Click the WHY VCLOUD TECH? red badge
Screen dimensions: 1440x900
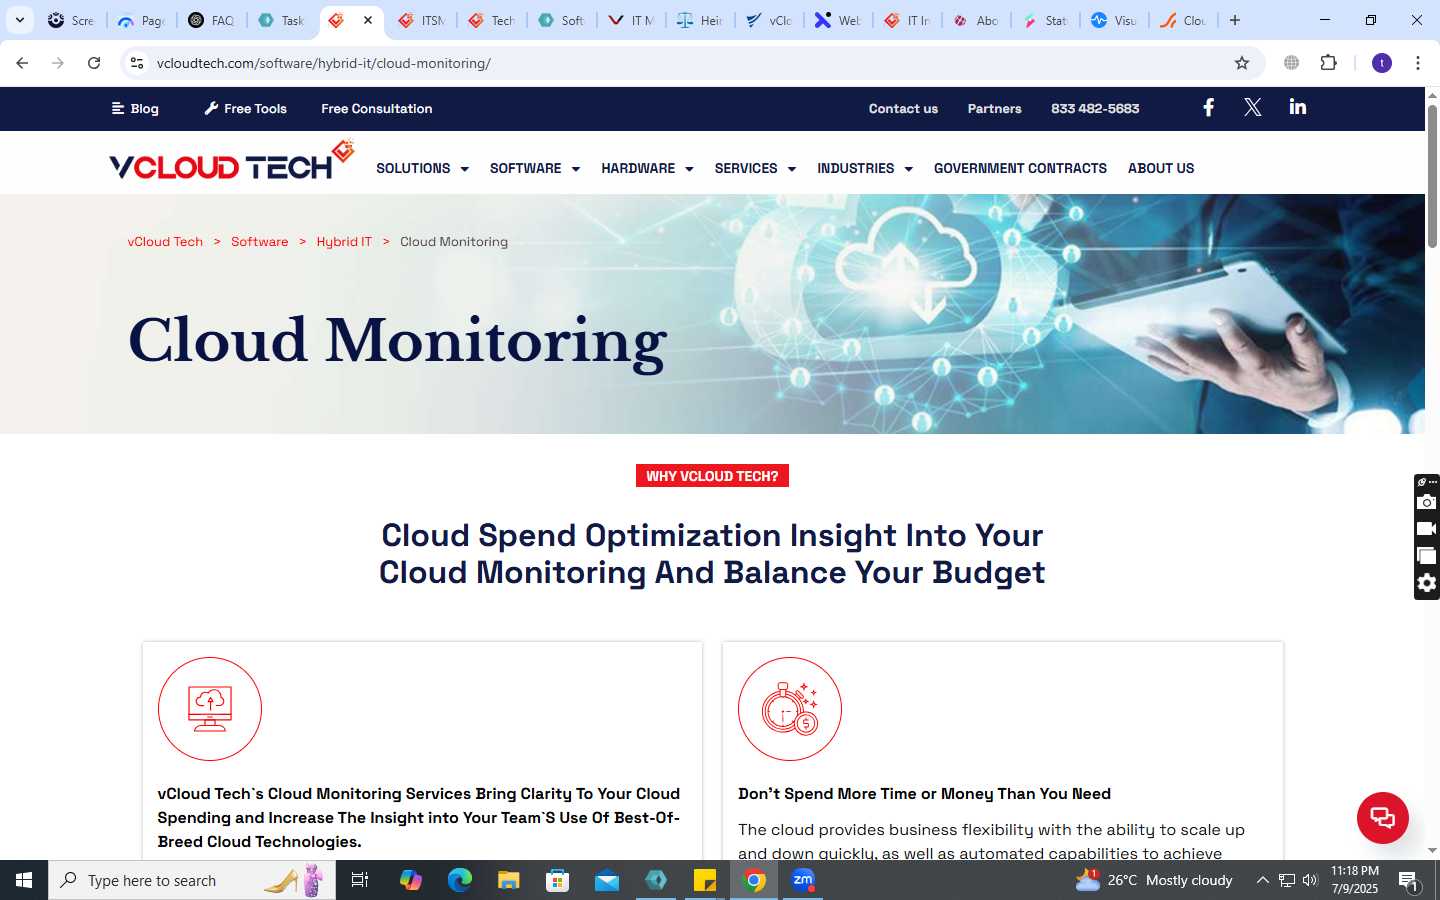(712, 476)
